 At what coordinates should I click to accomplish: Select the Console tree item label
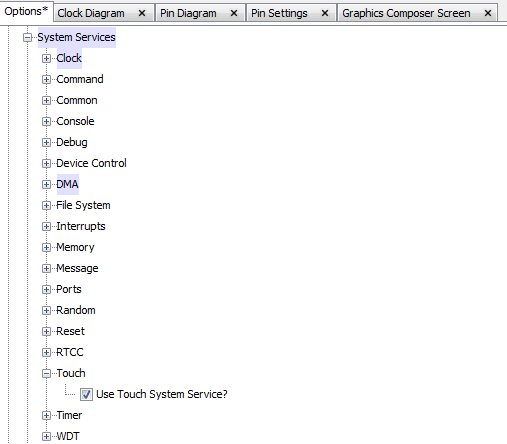click(x=75, y=121)
